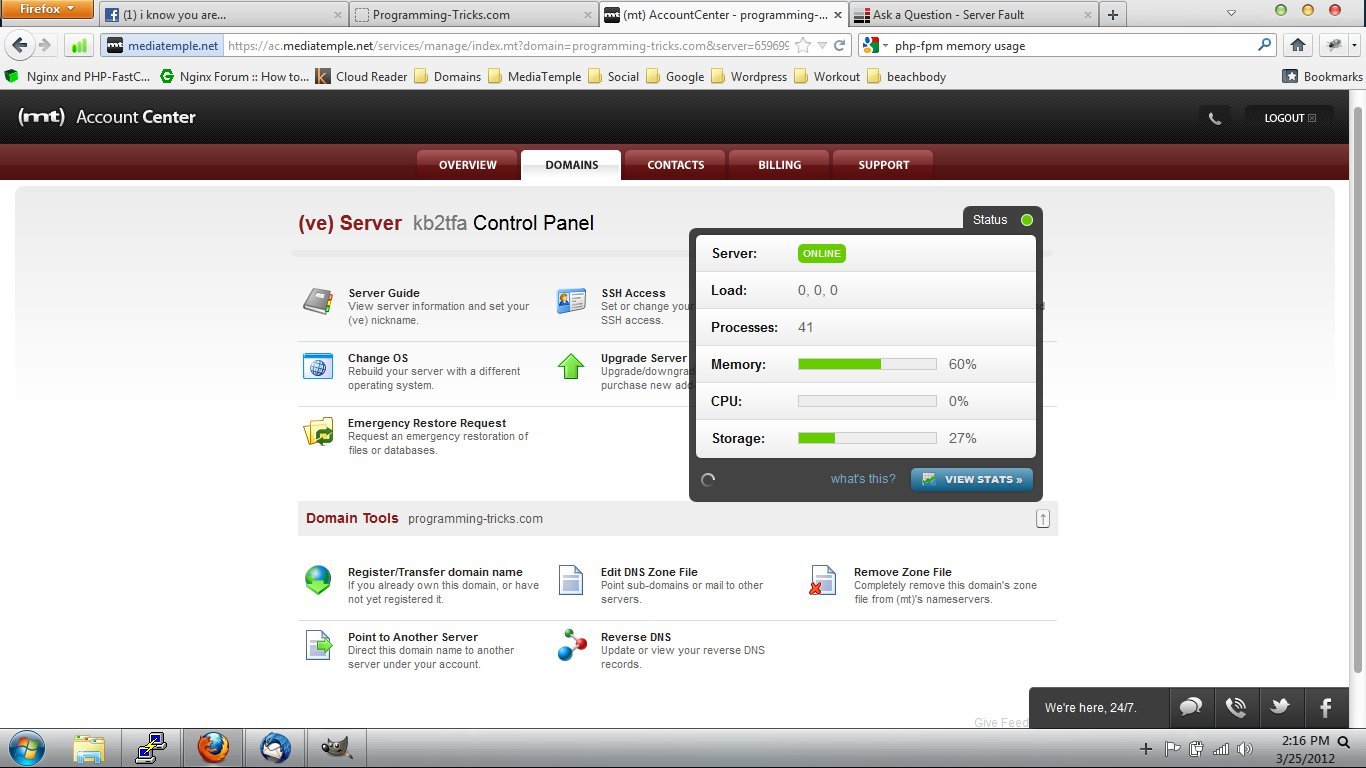Screen dimensions: 1366x768
Task: Click the "what's this?" link
Action: (862, 479)
